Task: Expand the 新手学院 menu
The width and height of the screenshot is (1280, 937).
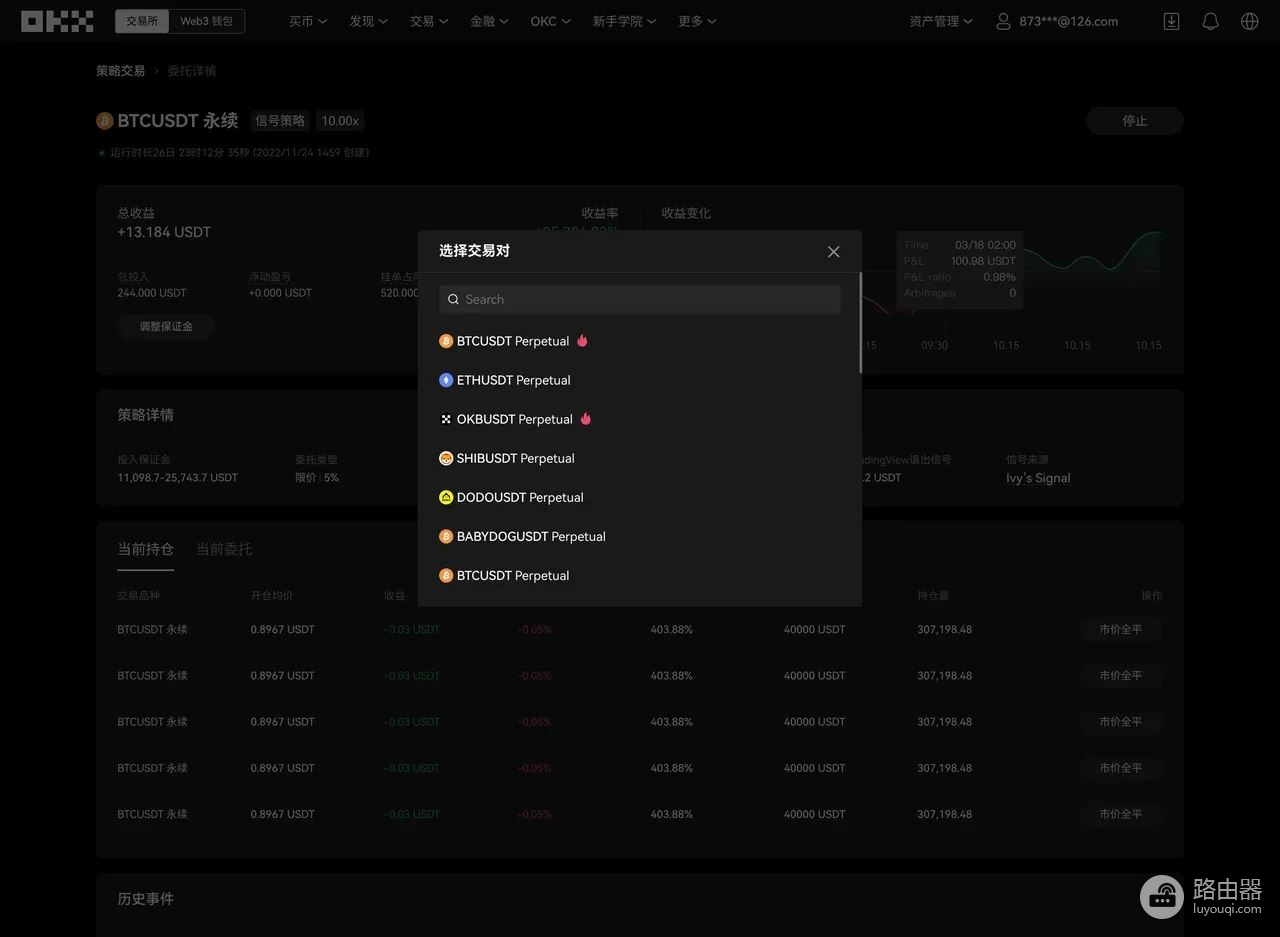Action: (x=624, y=21)
